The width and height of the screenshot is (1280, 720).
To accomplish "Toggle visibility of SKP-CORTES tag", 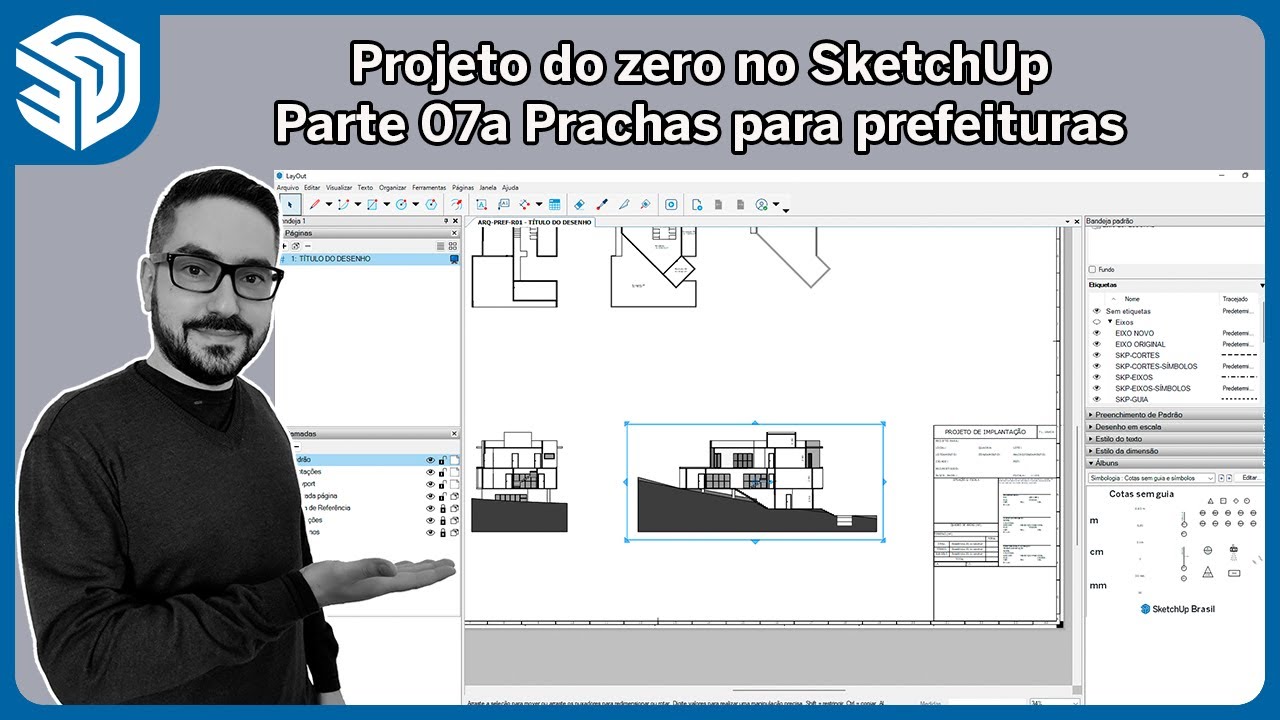I will click(x=1096, y=355).
